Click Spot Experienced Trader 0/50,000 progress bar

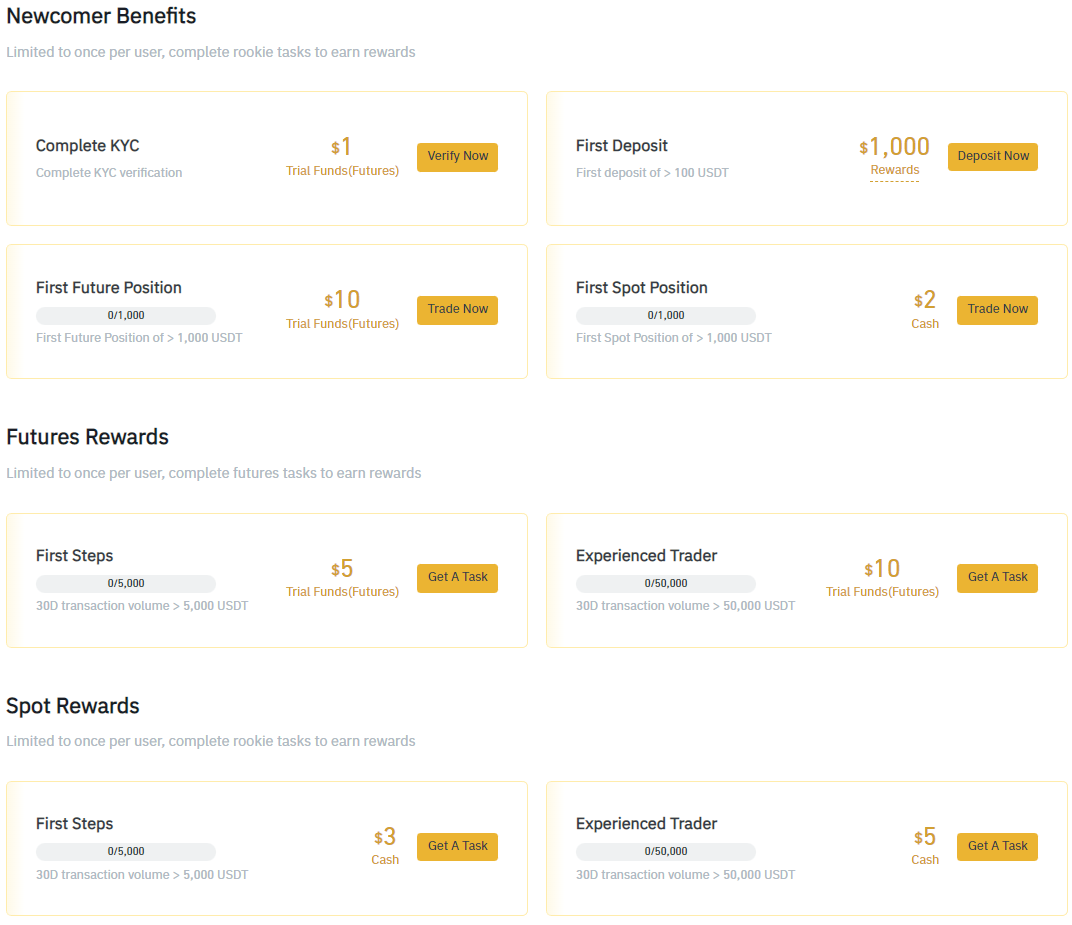[x=666, y=851]
